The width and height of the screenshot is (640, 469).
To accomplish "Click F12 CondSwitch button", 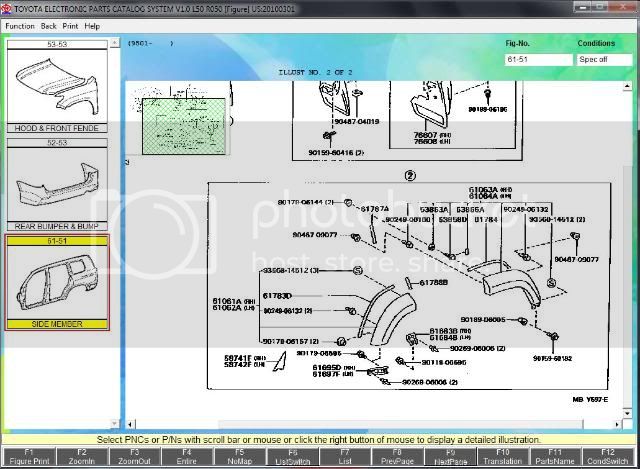I will 608,457.
